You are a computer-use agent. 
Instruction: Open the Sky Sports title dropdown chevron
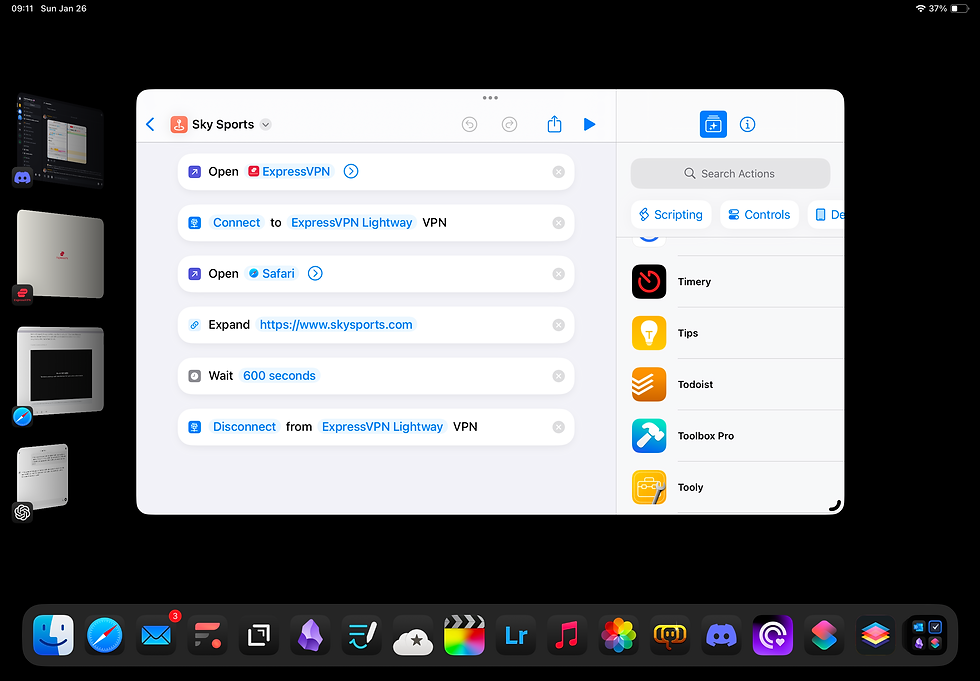click(266, 124)
